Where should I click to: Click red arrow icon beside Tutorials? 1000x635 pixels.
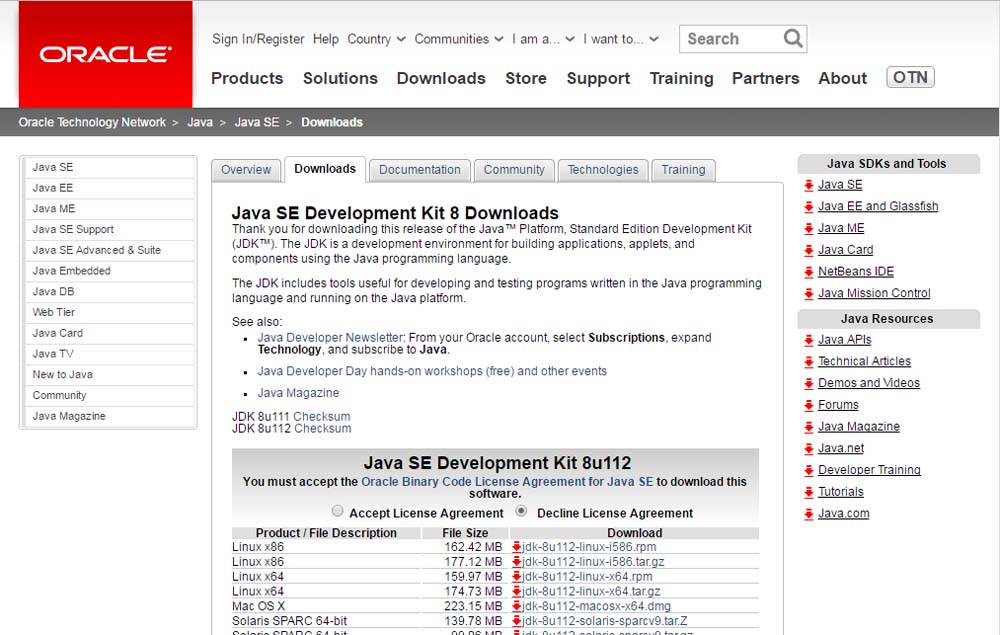808,492
